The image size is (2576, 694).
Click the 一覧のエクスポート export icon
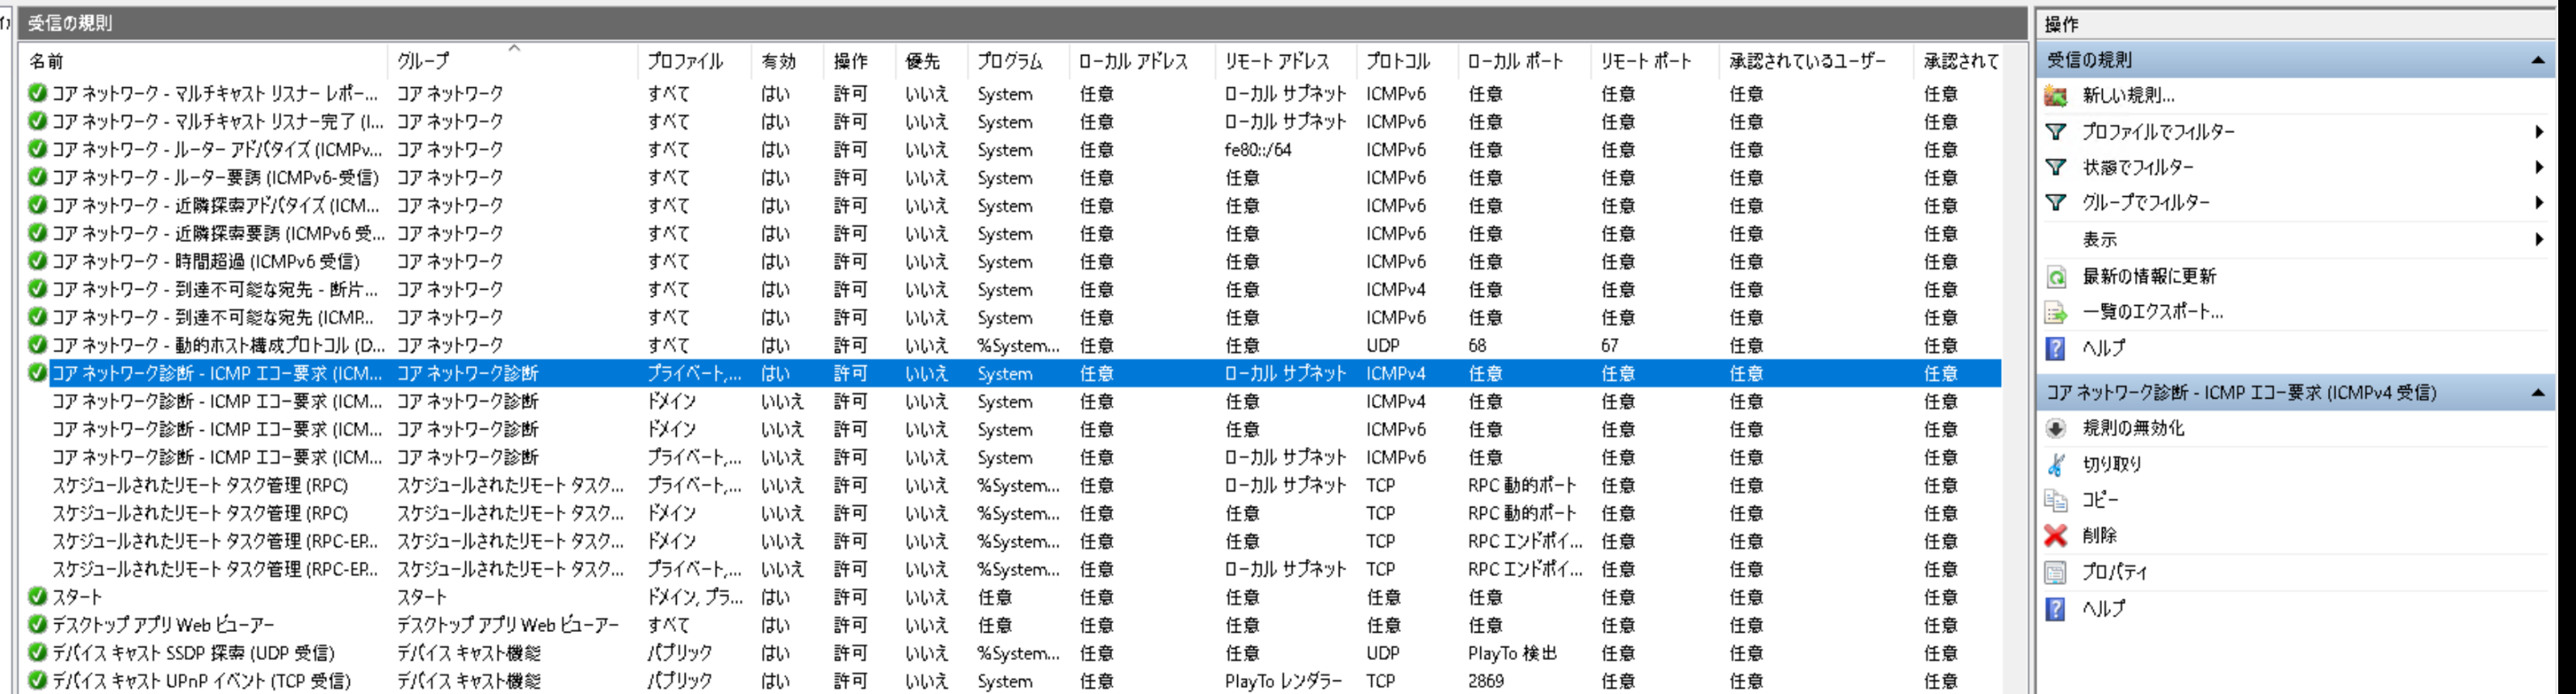pos(2056,313)
